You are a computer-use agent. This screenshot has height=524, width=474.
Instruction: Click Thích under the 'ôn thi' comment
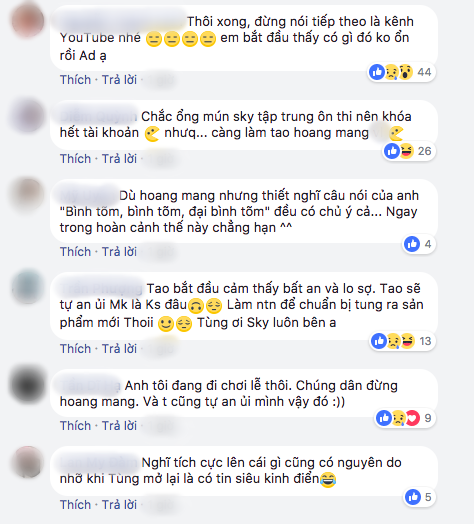click(75, 159)
